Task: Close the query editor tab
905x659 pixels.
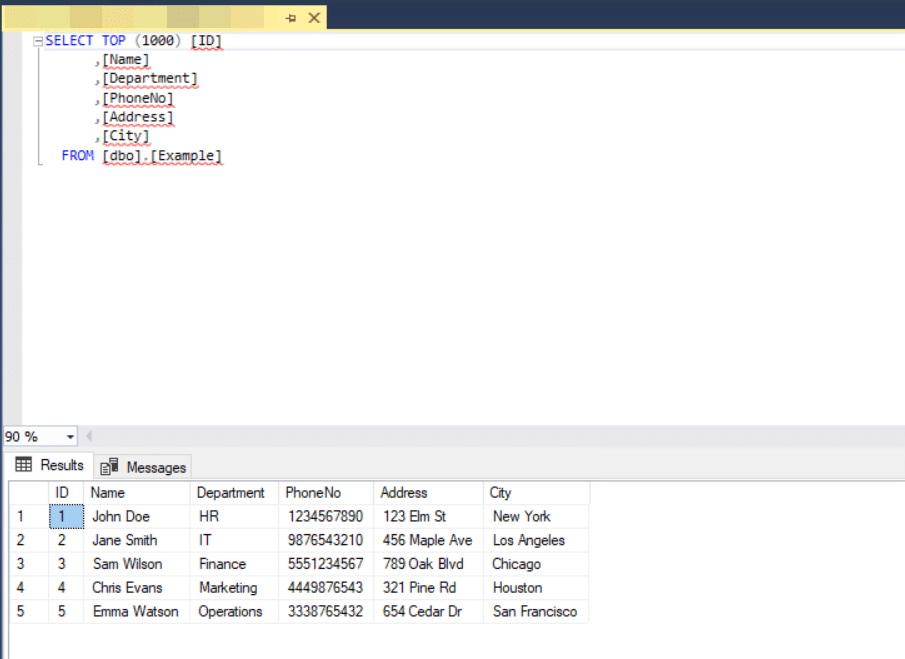Action: [314, 18]
